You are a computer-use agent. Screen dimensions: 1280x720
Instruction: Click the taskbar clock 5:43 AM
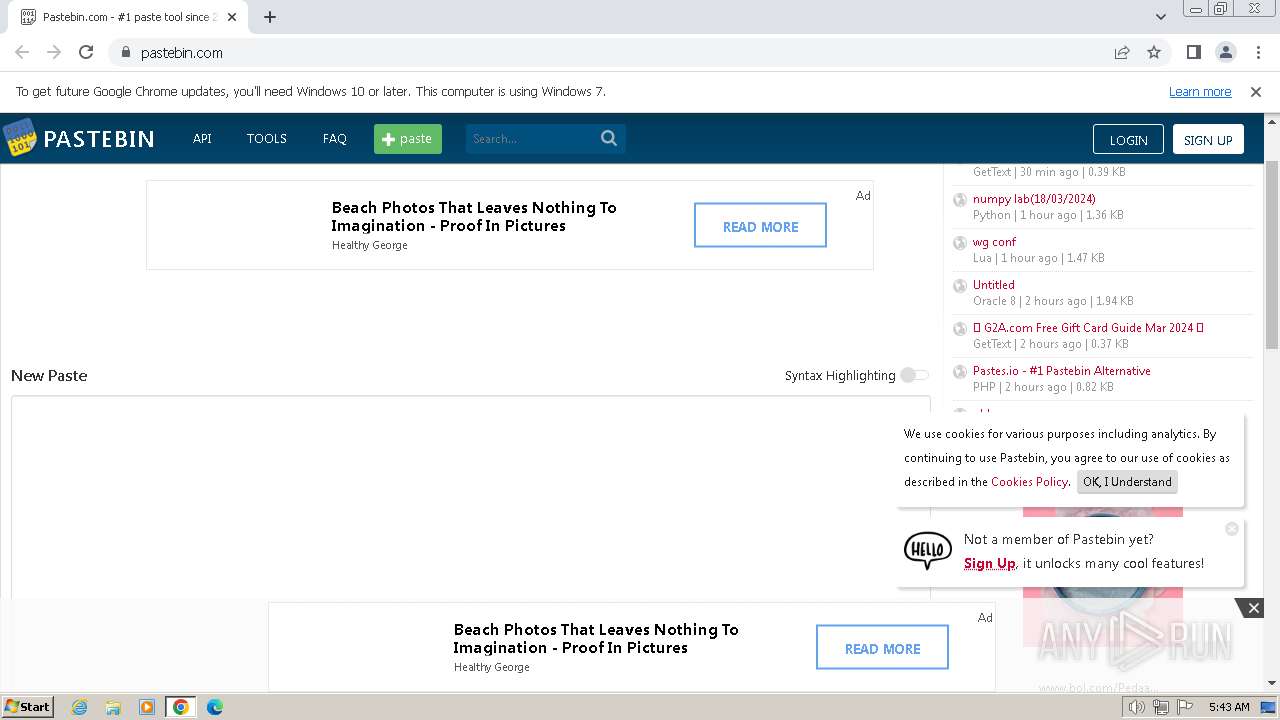click(1229, 707)
